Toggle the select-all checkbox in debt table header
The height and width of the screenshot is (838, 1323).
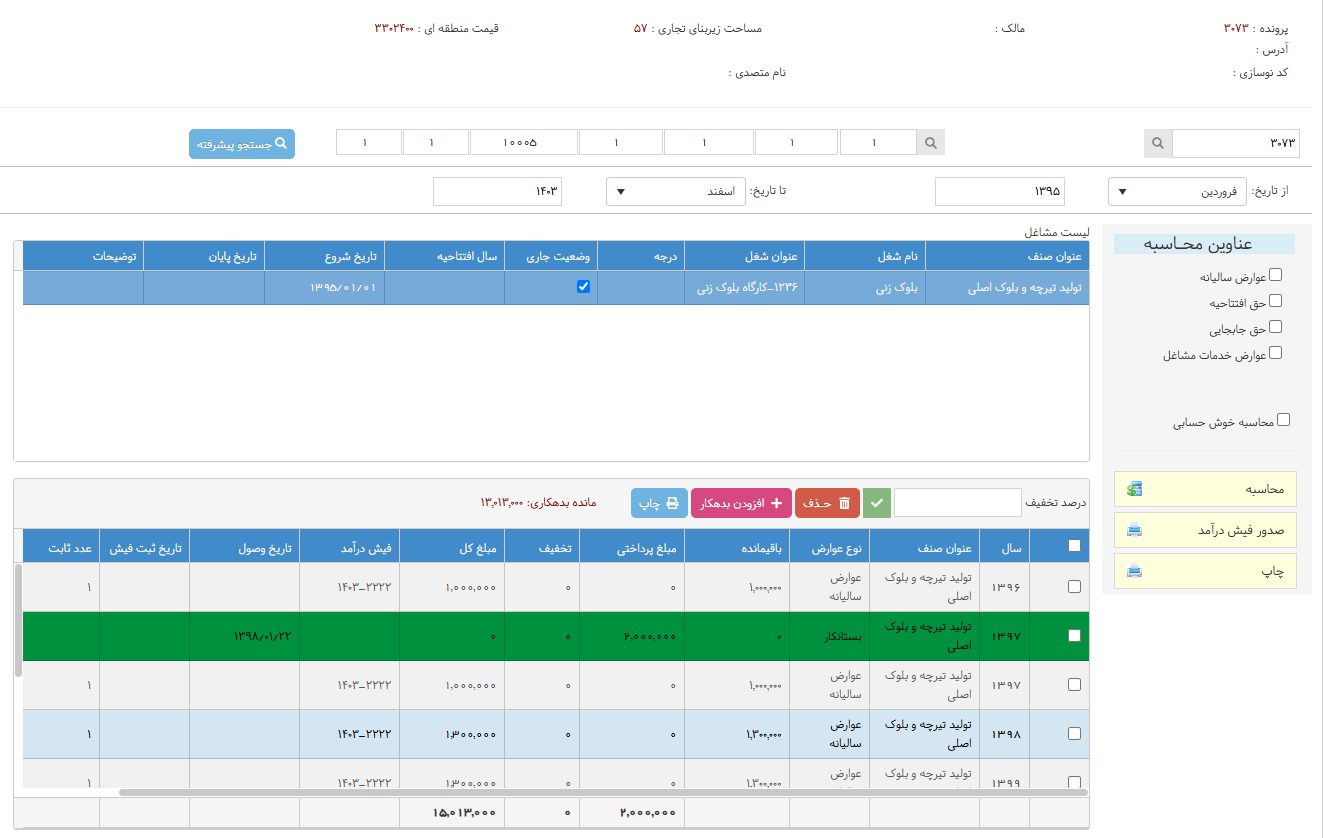tap(1074, 546)
